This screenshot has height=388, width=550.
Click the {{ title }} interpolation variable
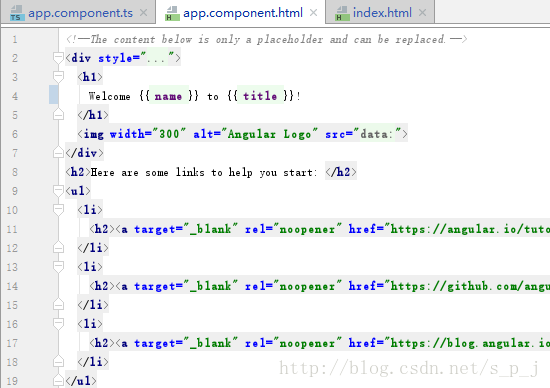260,96
